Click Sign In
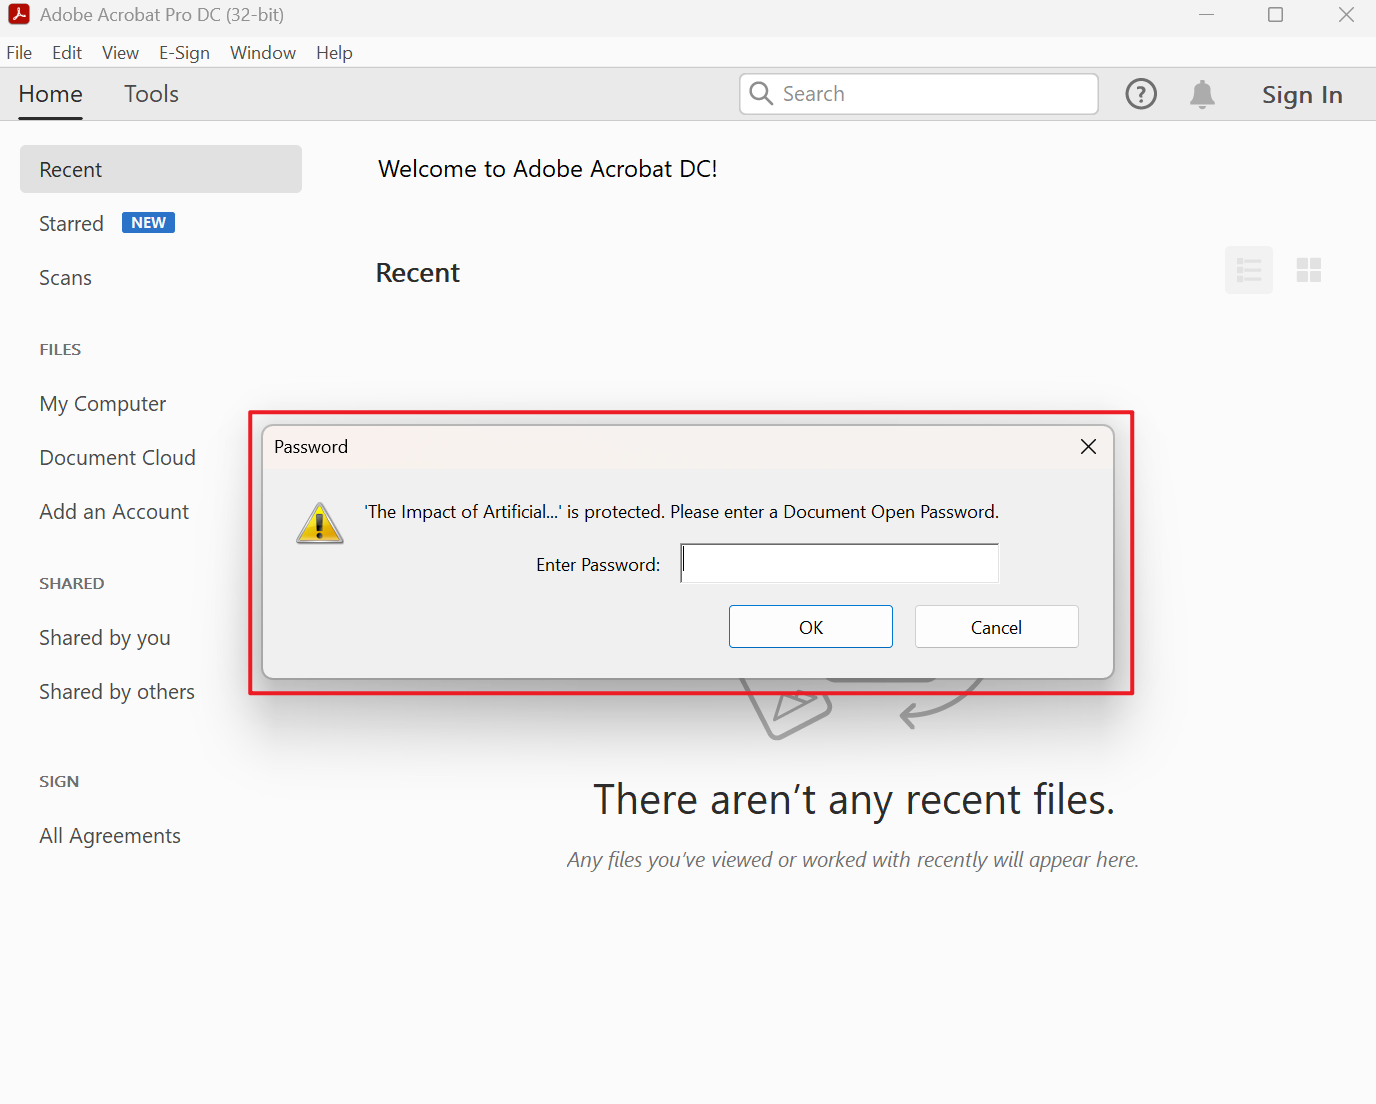Screen dimensions: 1376x1104 pyautogui.click(x=1302, y=95)
